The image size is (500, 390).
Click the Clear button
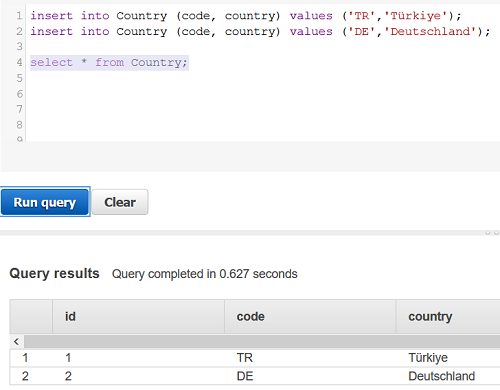tap(120, 202)
